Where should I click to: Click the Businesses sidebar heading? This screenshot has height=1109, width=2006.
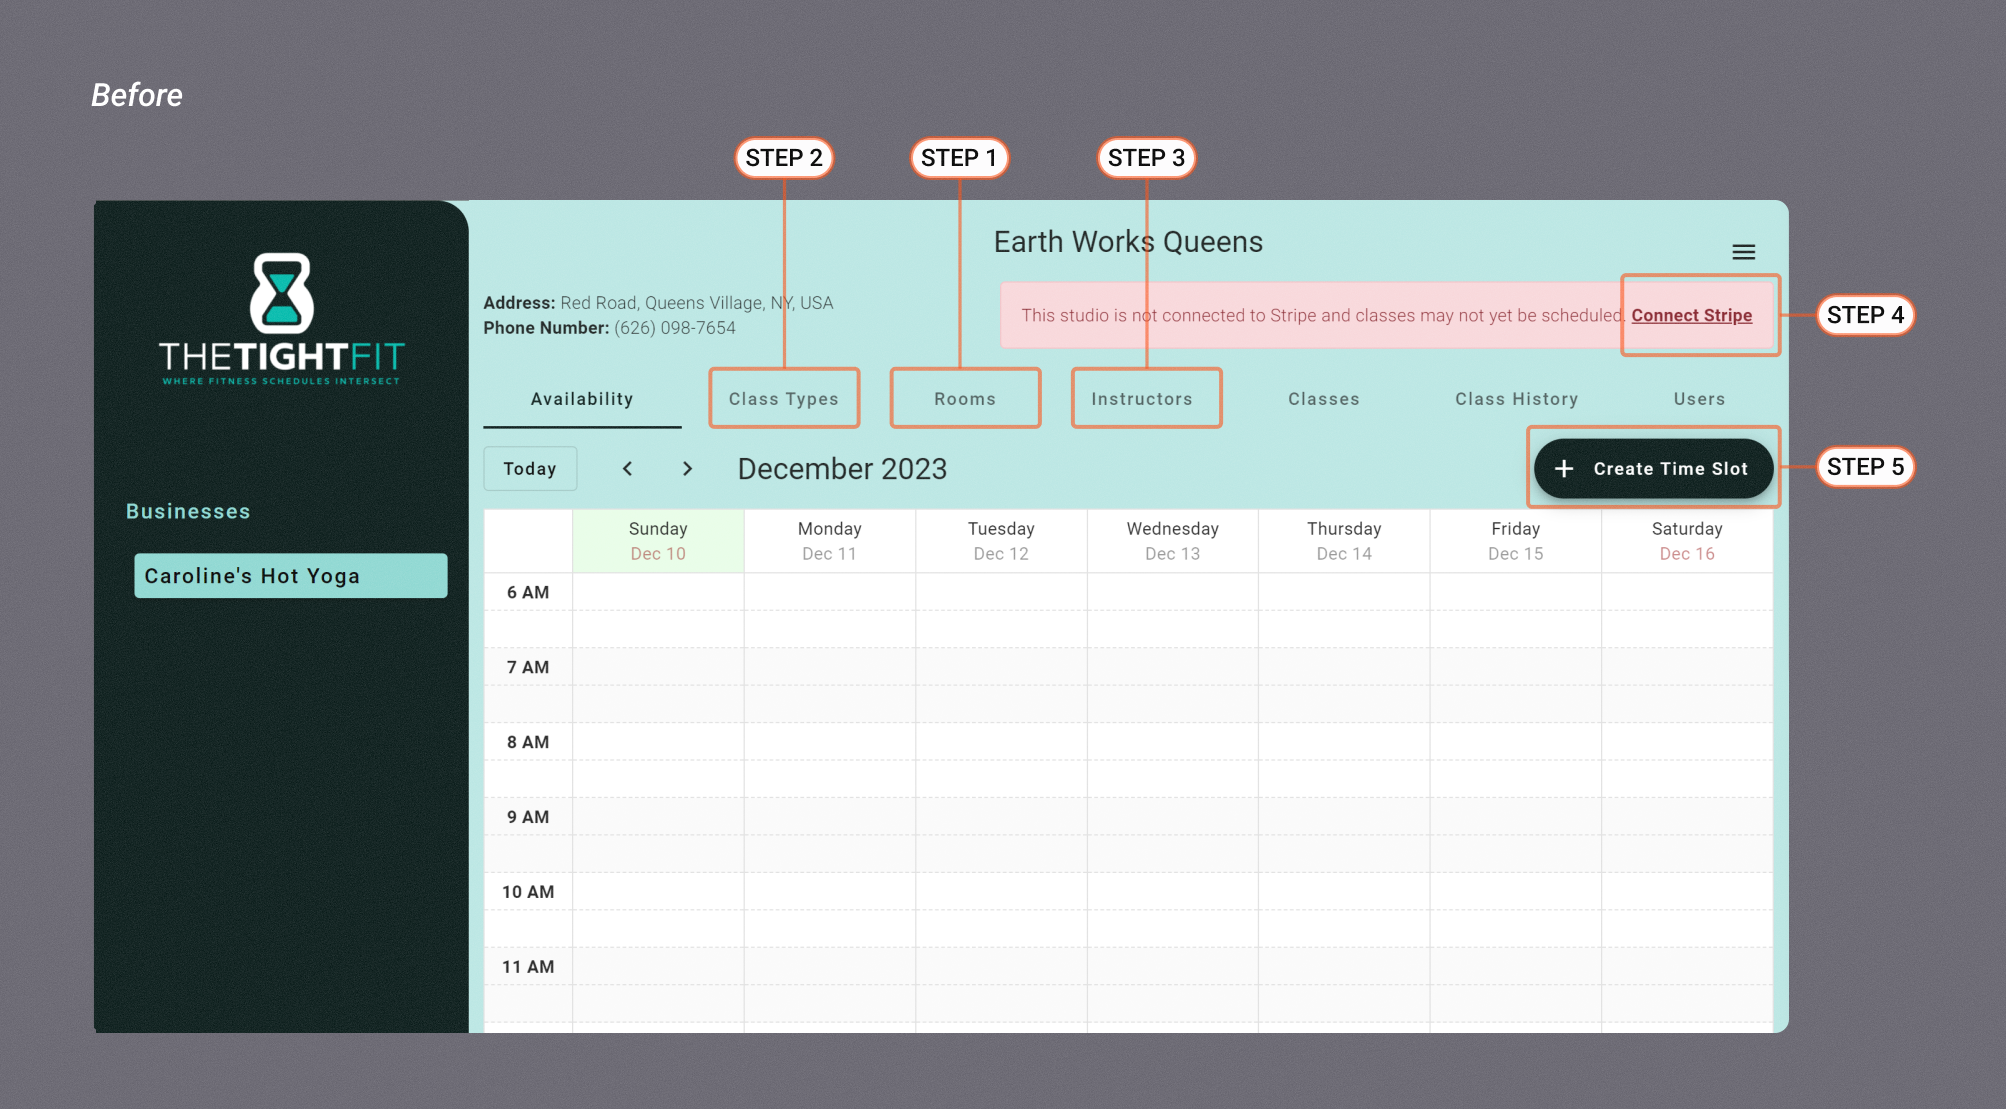(188, 511)
